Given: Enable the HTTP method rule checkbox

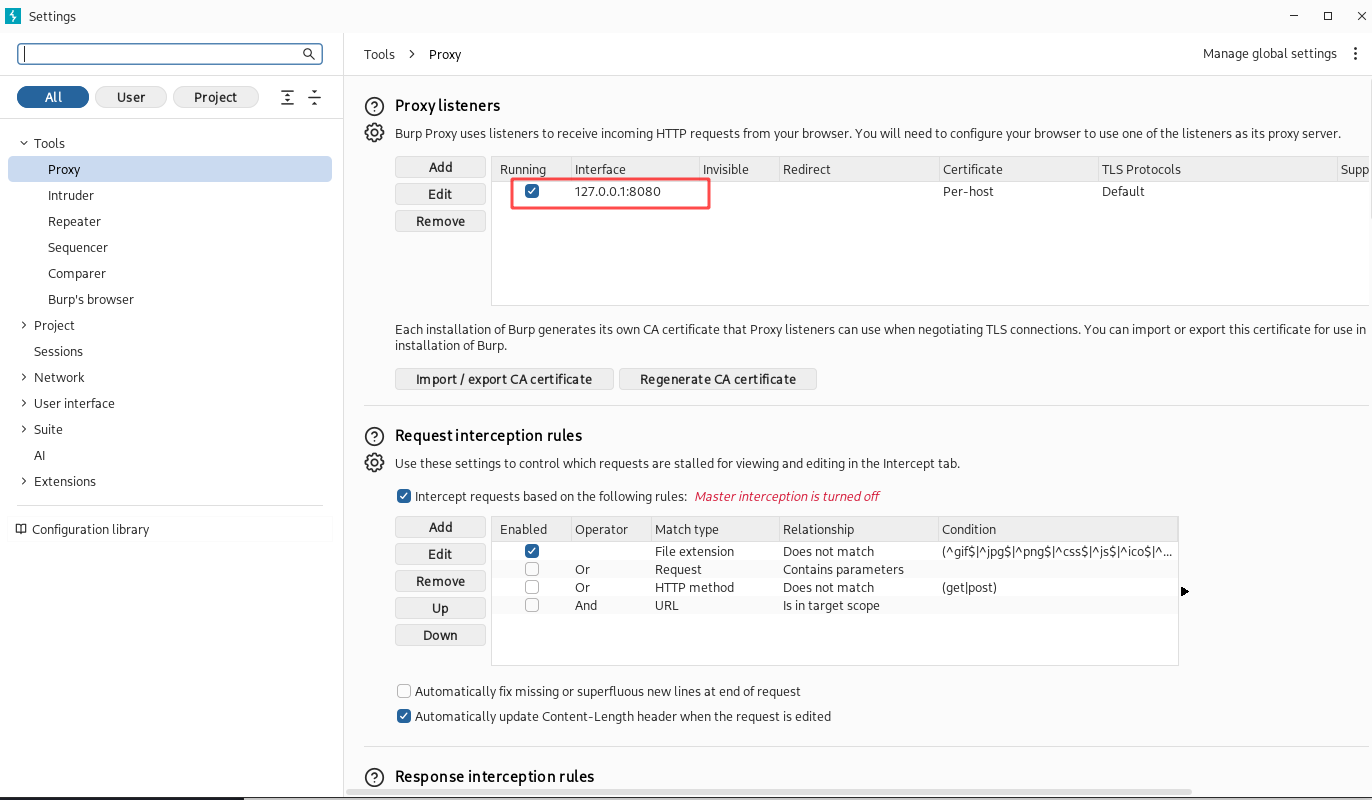Looking at the screenshot, I should [532, 587].
